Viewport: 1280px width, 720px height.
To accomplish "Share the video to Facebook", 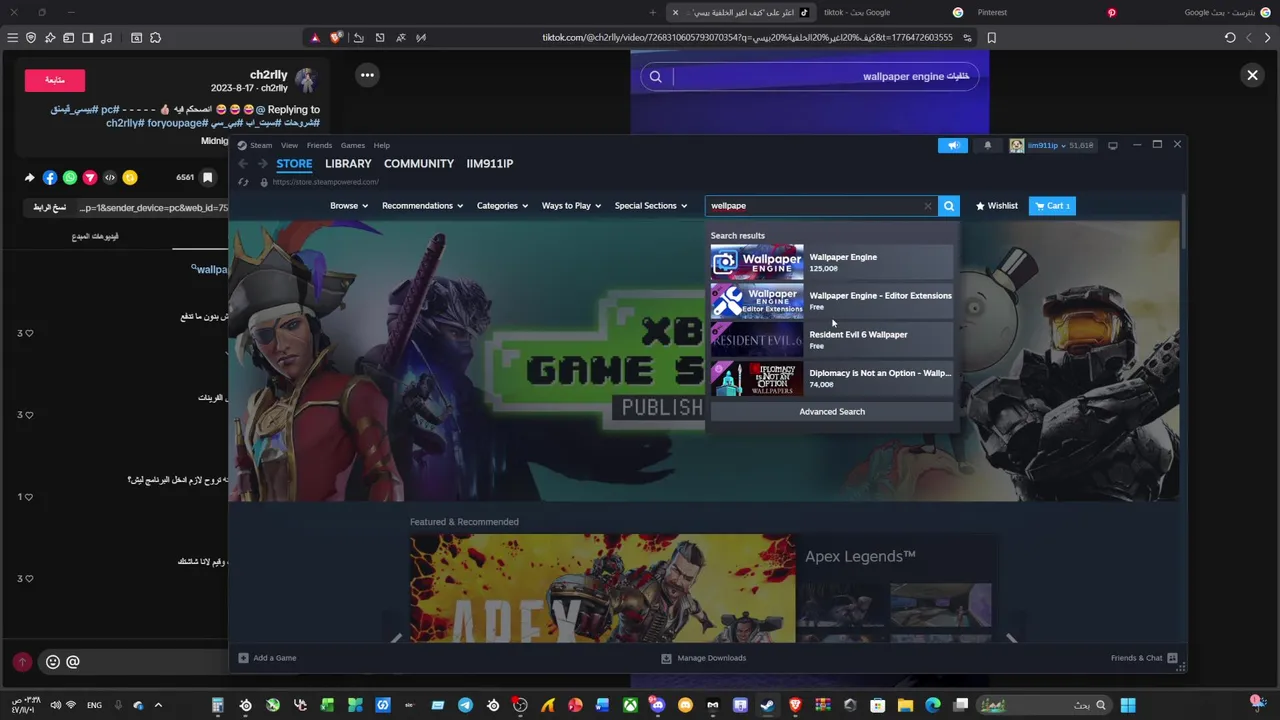I will (50, 178).
